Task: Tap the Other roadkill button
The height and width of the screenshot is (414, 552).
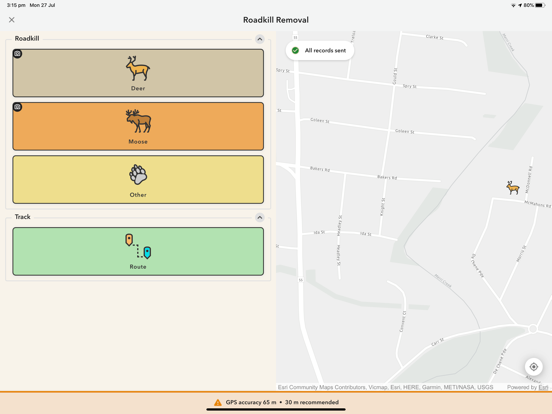Action: coord(138,180)
